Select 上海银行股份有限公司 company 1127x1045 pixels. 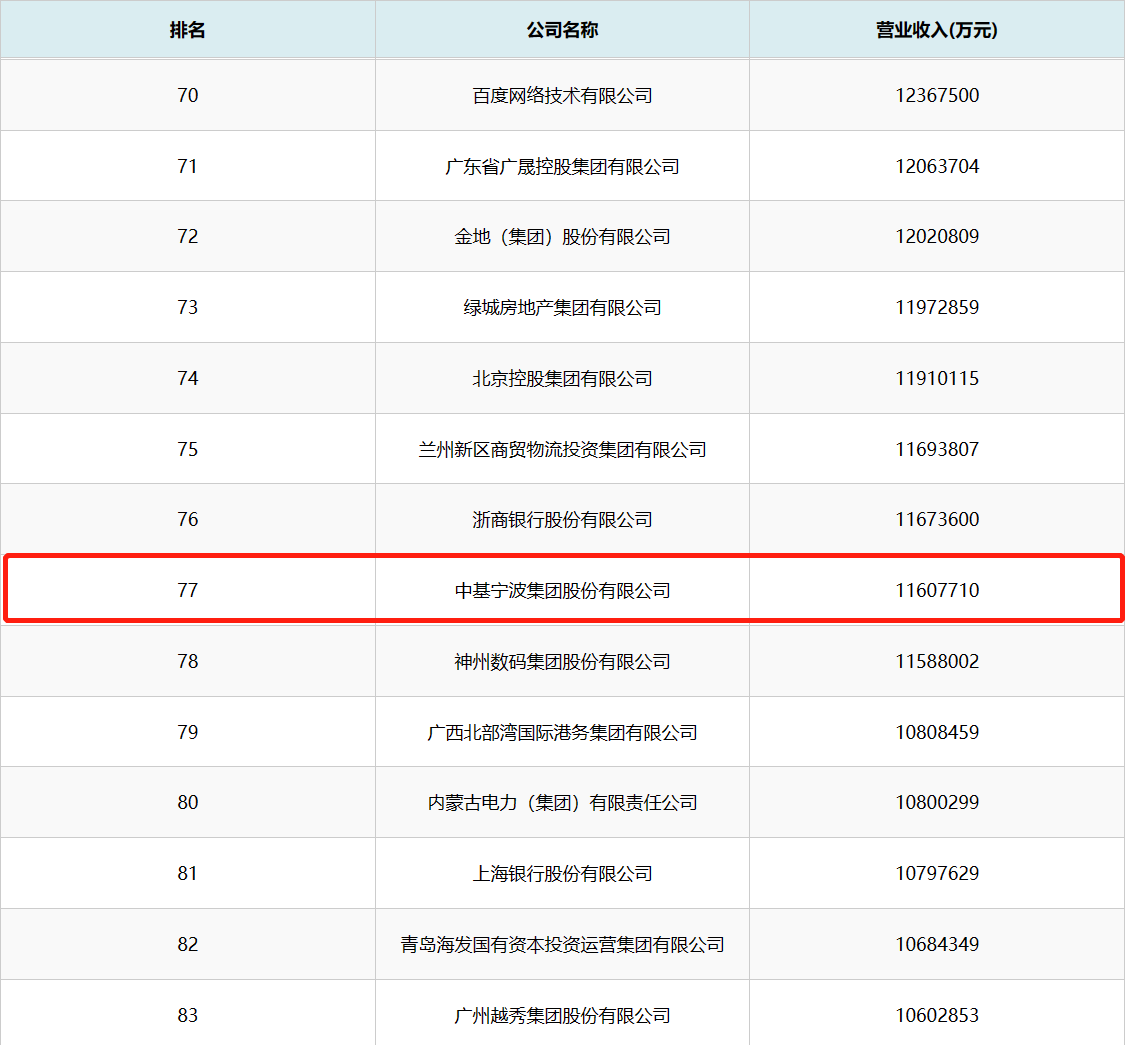[x=562, y=874]
